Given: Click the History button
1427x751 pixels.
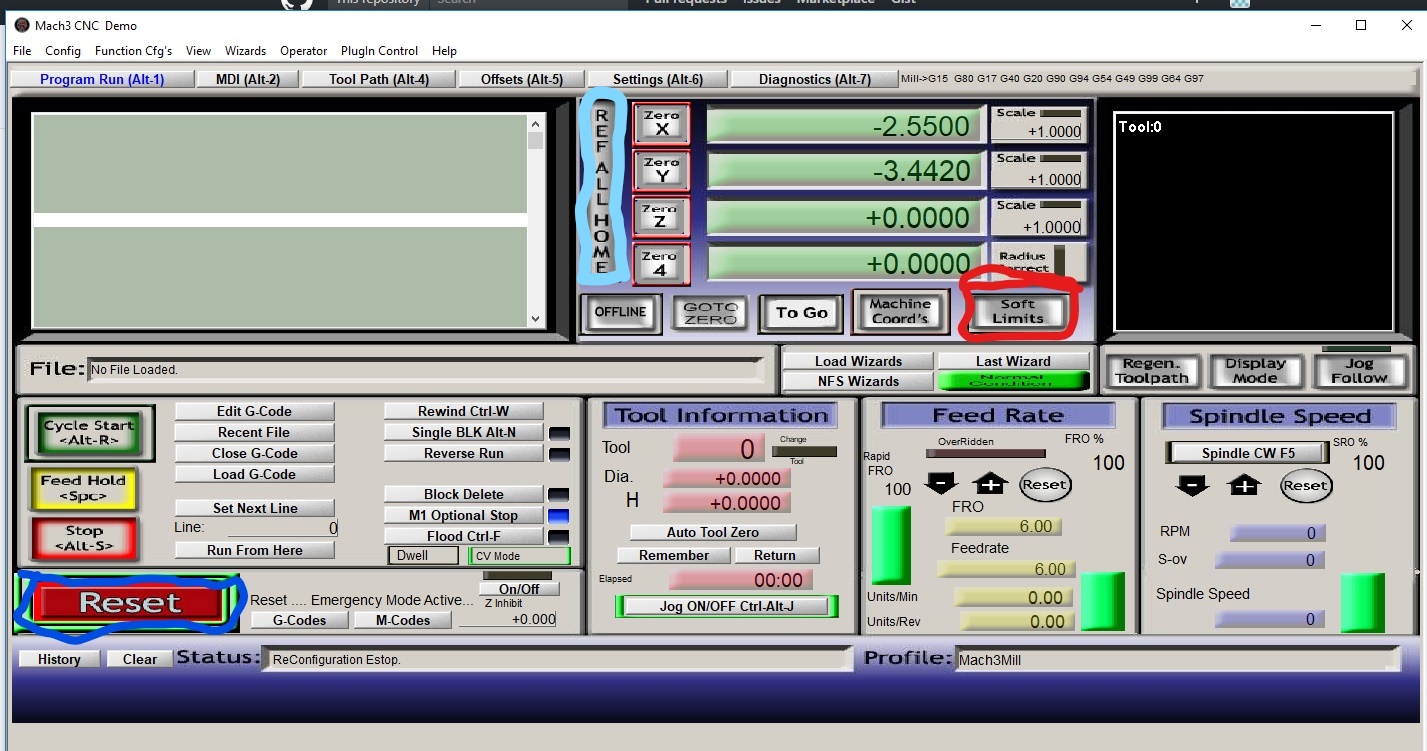Looking at the screenshot, I should 59,659.
